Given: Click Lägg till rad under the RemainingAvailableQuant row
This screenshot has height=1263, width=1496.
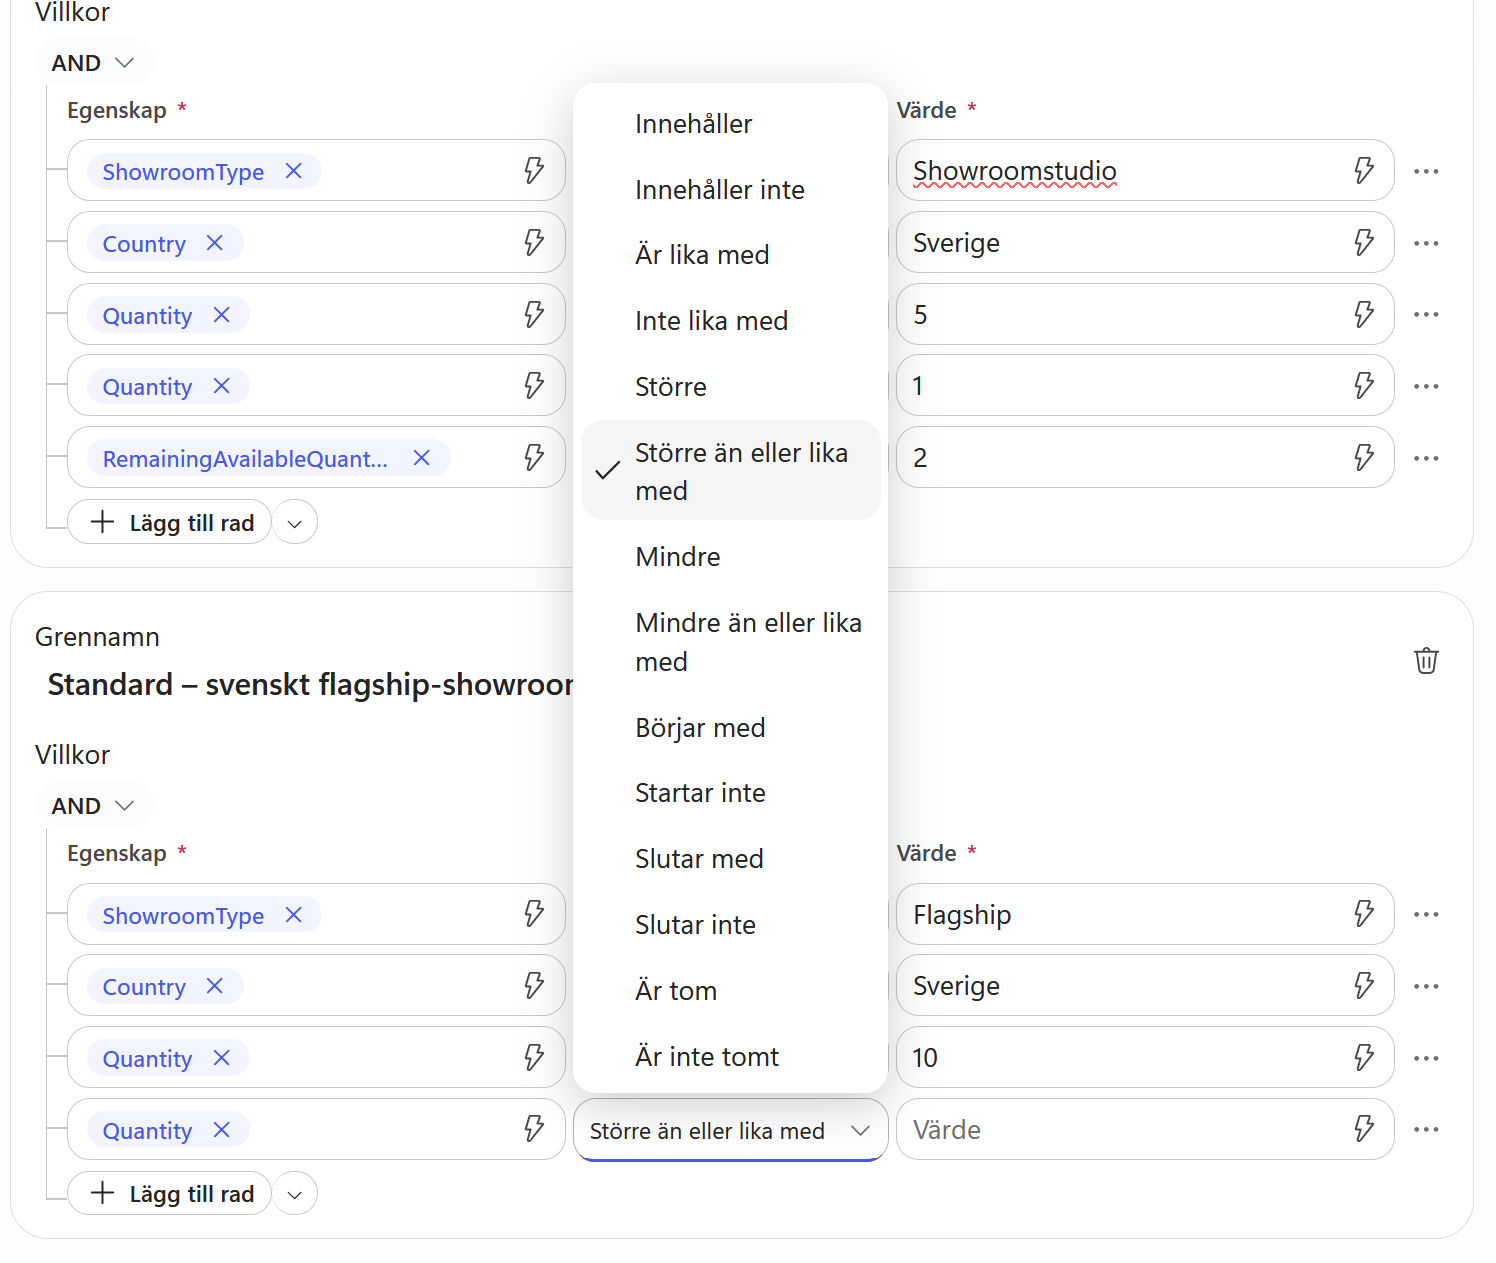Looking at the screenshot, I should coord(170,522).
